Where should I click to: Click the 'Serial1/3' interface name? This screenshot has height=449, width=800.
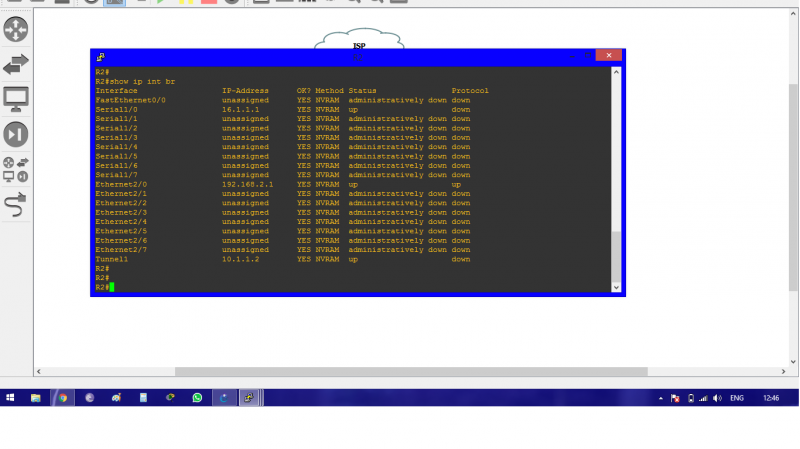point(116,138)
